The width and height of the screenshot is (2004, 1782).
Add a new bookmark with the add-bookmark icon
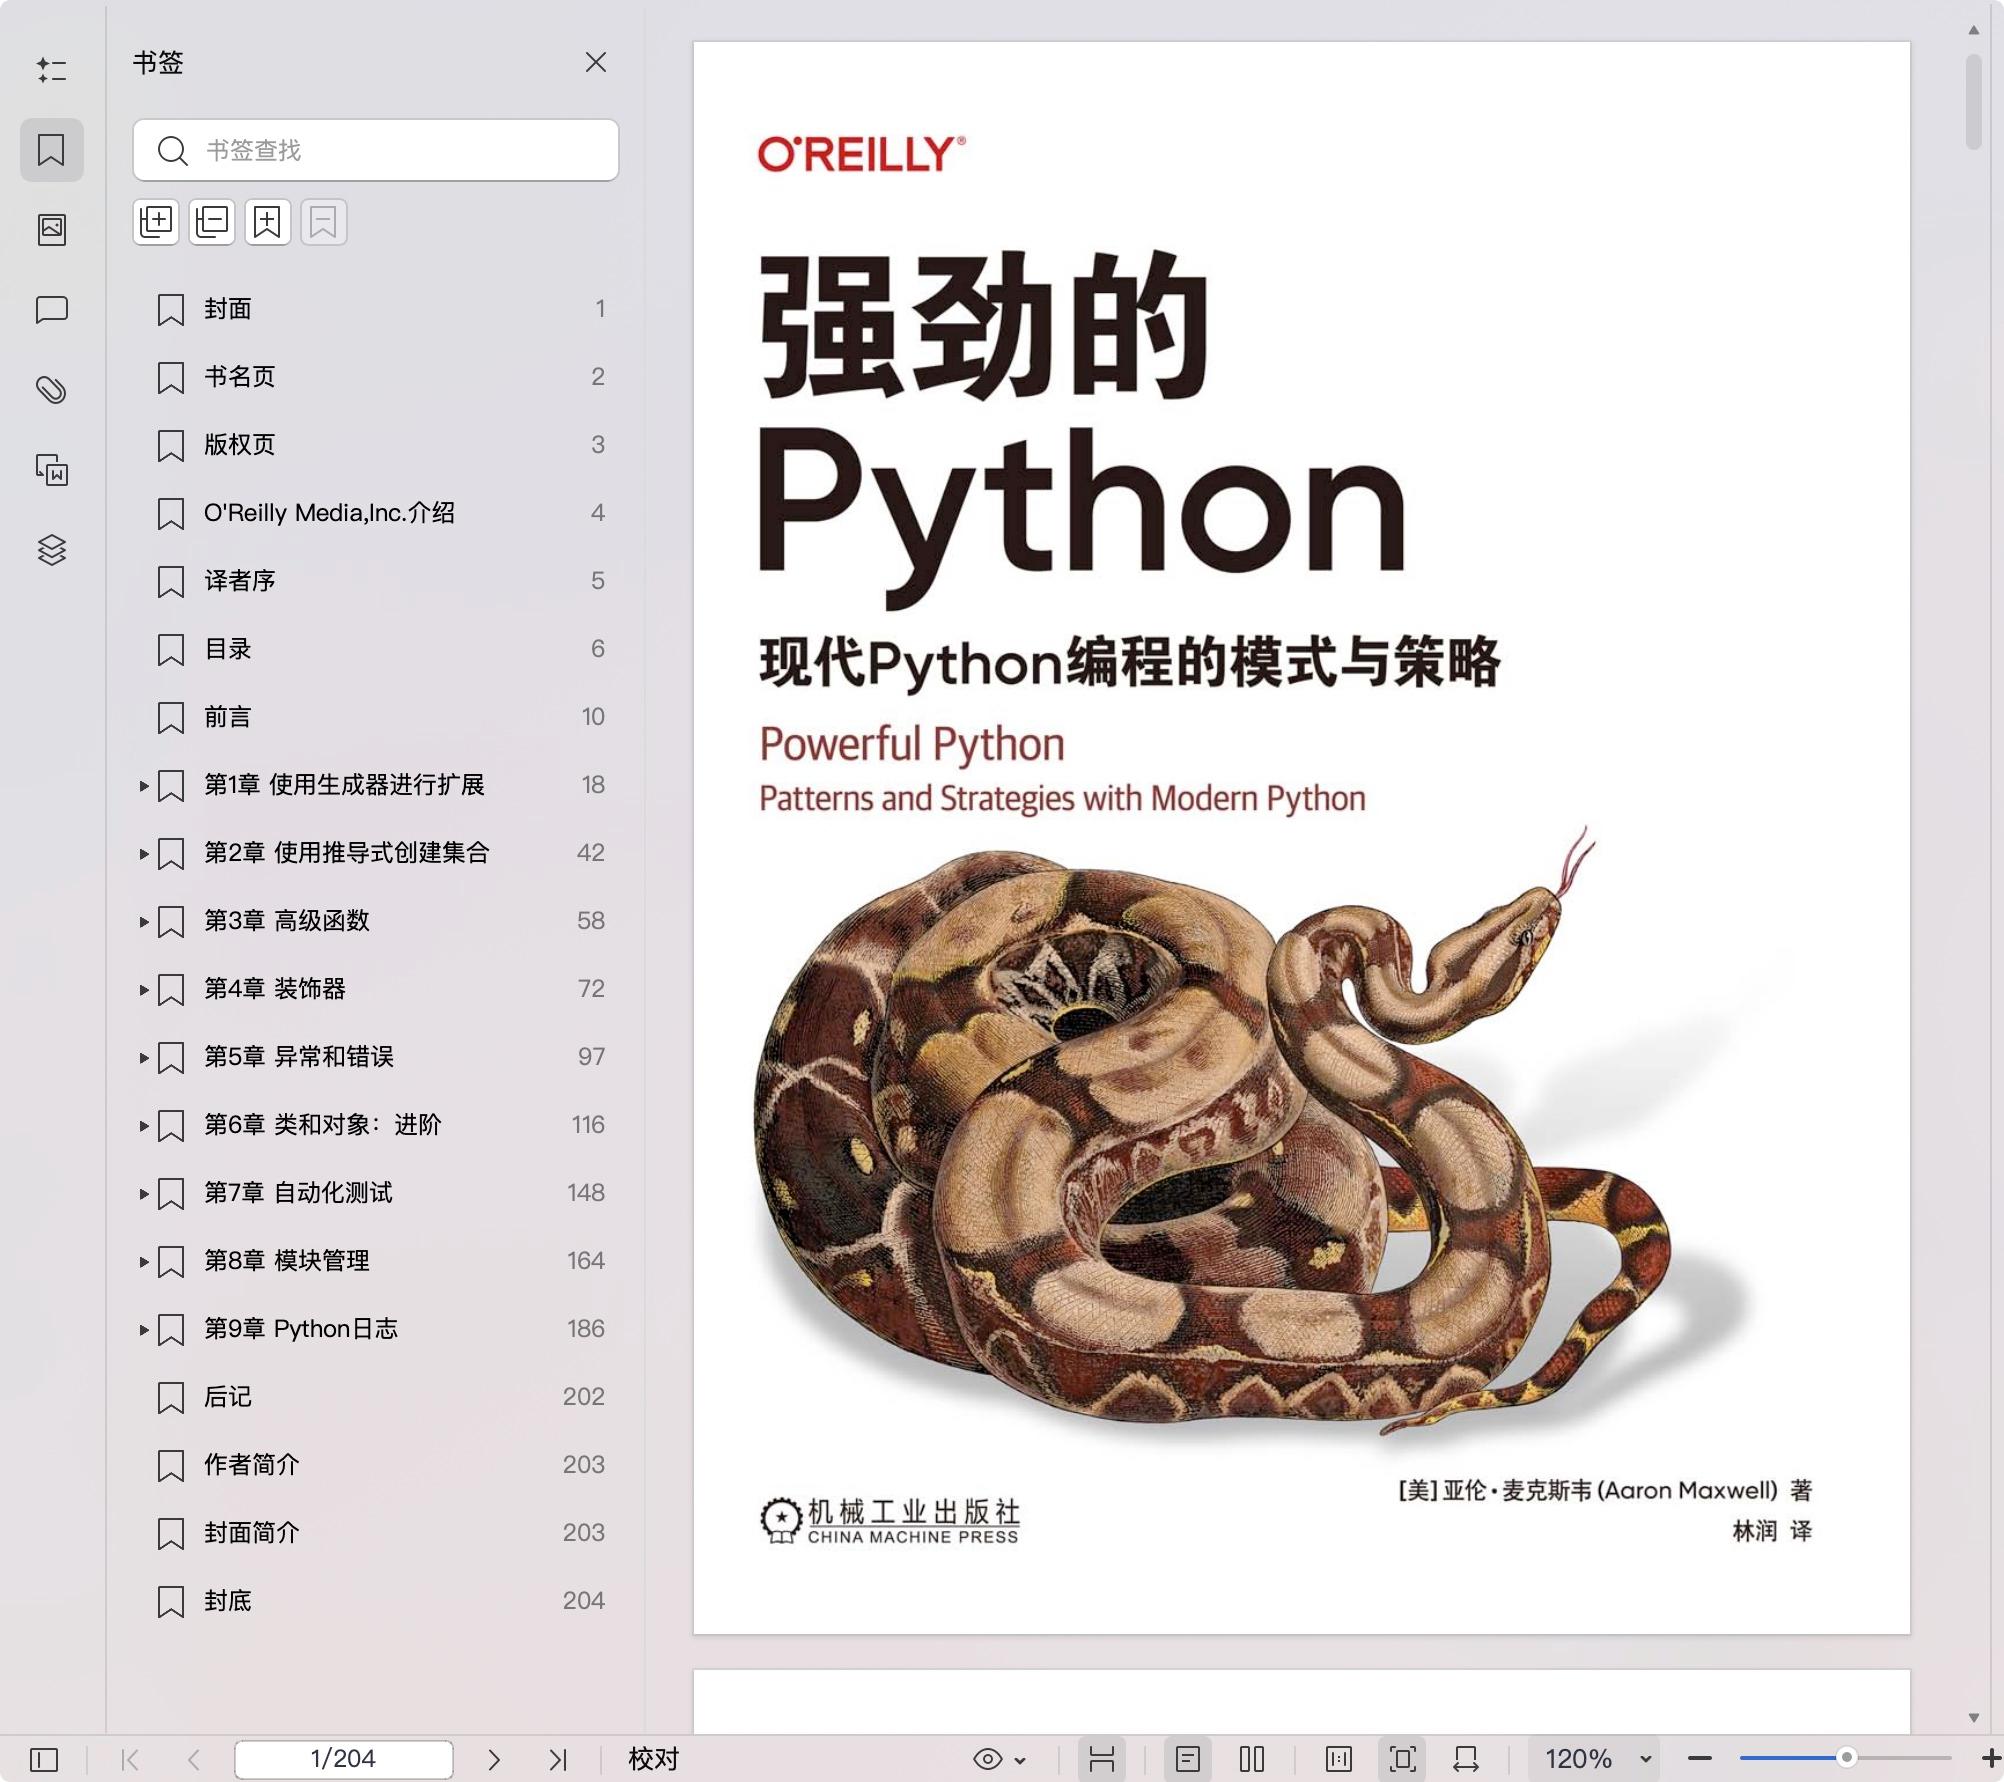click(266, 222)
